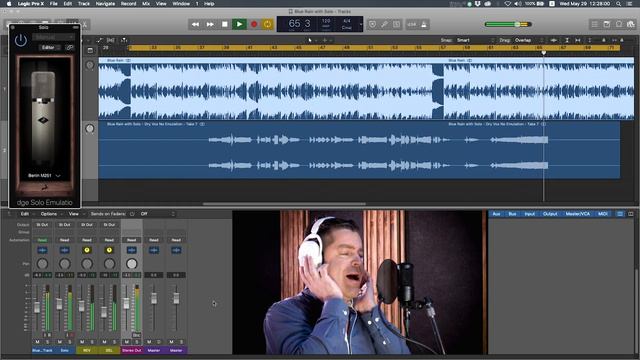
Task: Open the LCD display mode arrow
Action: pyautogui.click(x=361, y=24)
